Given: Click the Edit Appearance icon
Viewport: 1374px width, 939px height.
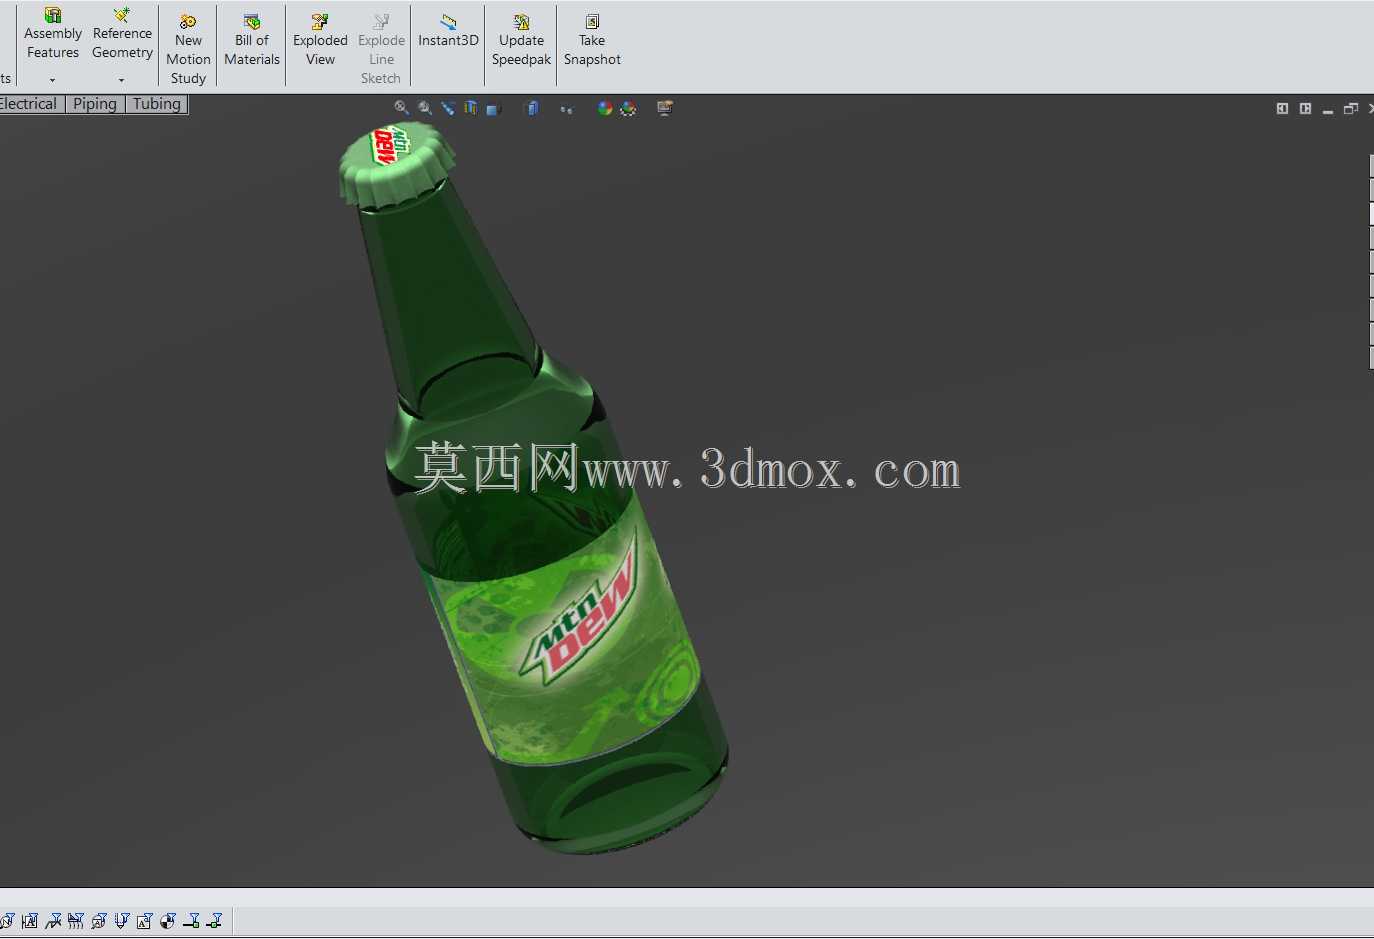Looking at the screenshot, I should tap(605, 108).
